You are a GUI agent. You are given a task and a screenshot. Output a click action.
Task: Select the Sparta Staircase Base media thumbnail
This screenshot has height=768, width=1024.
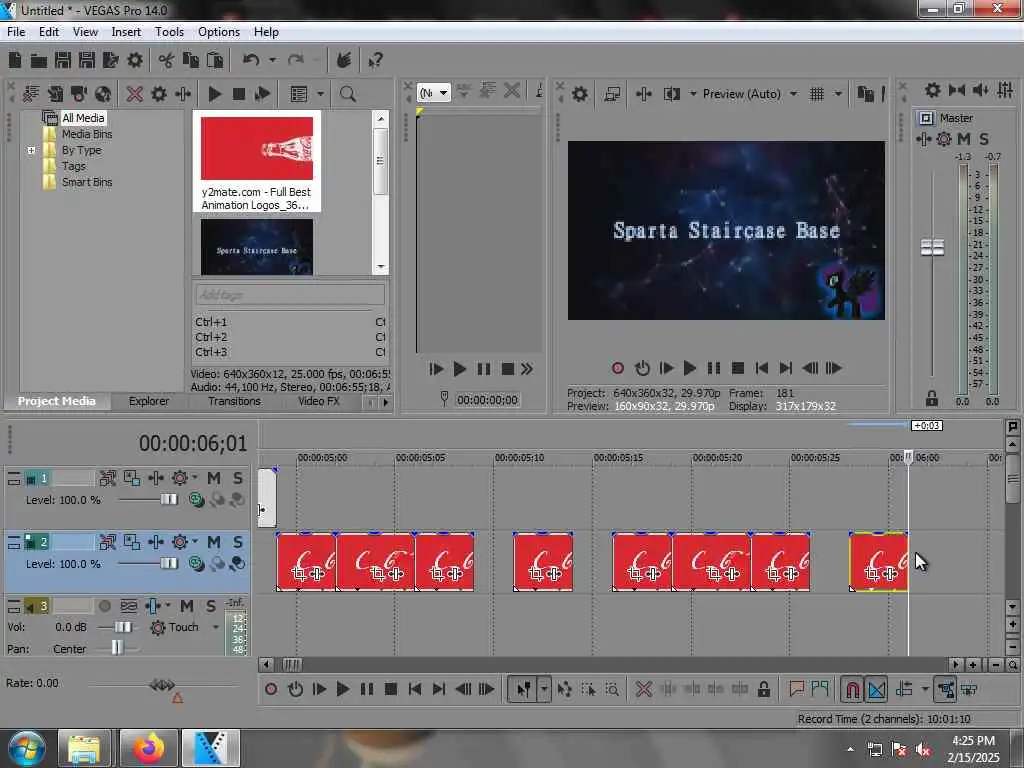click(x=257, y=247)
